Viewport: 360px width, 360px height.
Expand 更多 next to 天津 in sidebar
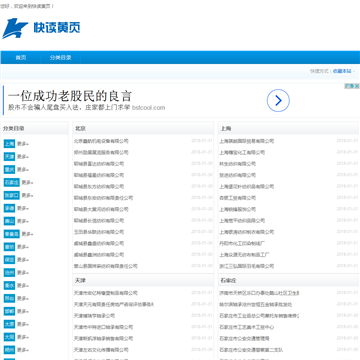click(x=23, y=157)
